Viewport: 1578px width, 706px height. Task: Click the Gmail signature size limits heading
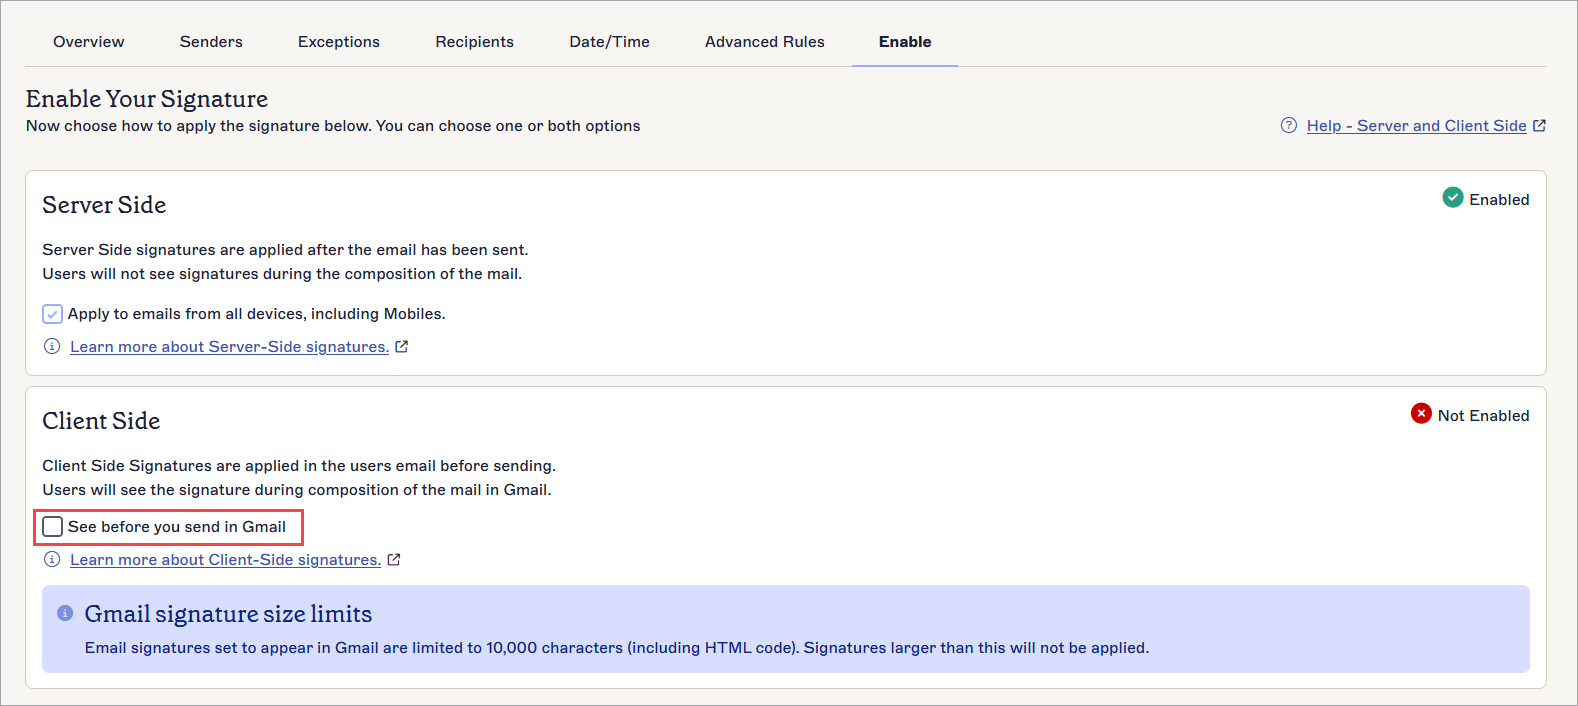[x=228, y=614]
